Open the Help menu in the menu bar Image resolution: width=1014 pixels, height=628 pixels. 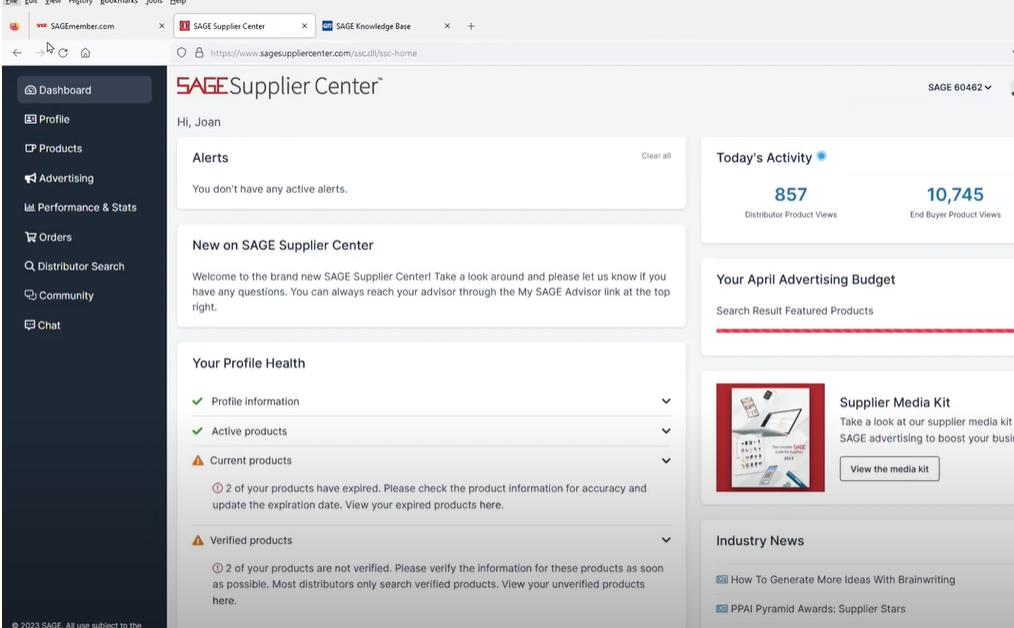pyautogui.click(x=178, y=2)
